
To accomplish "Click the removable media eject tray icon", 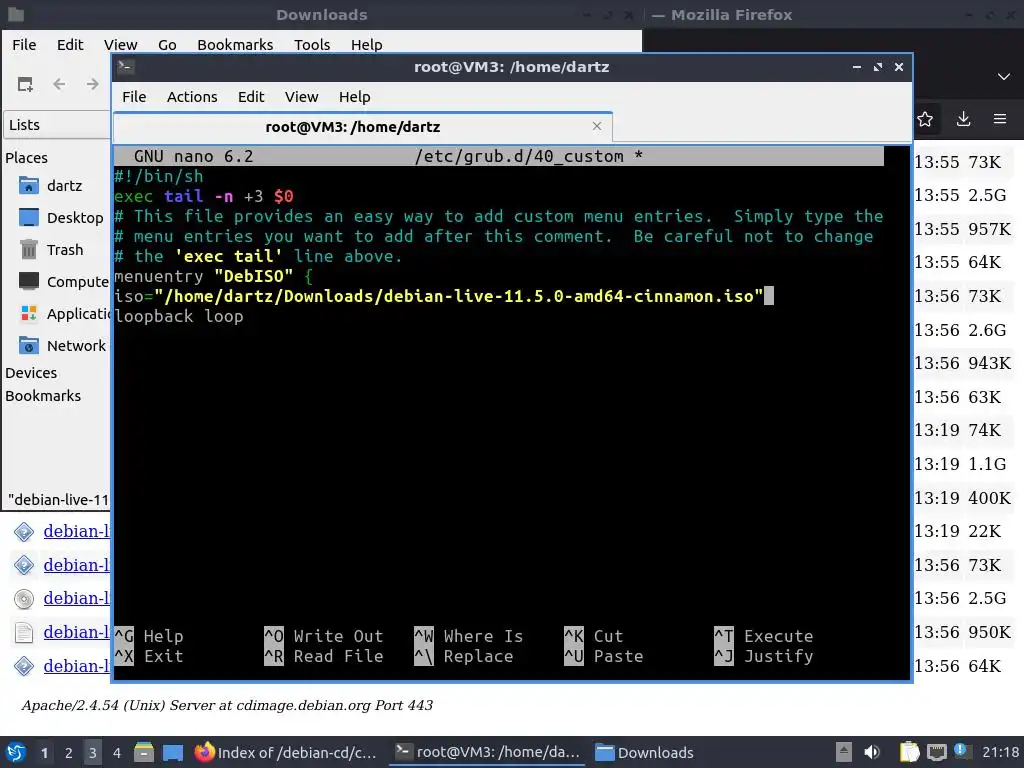I will (x=844, y=752).
